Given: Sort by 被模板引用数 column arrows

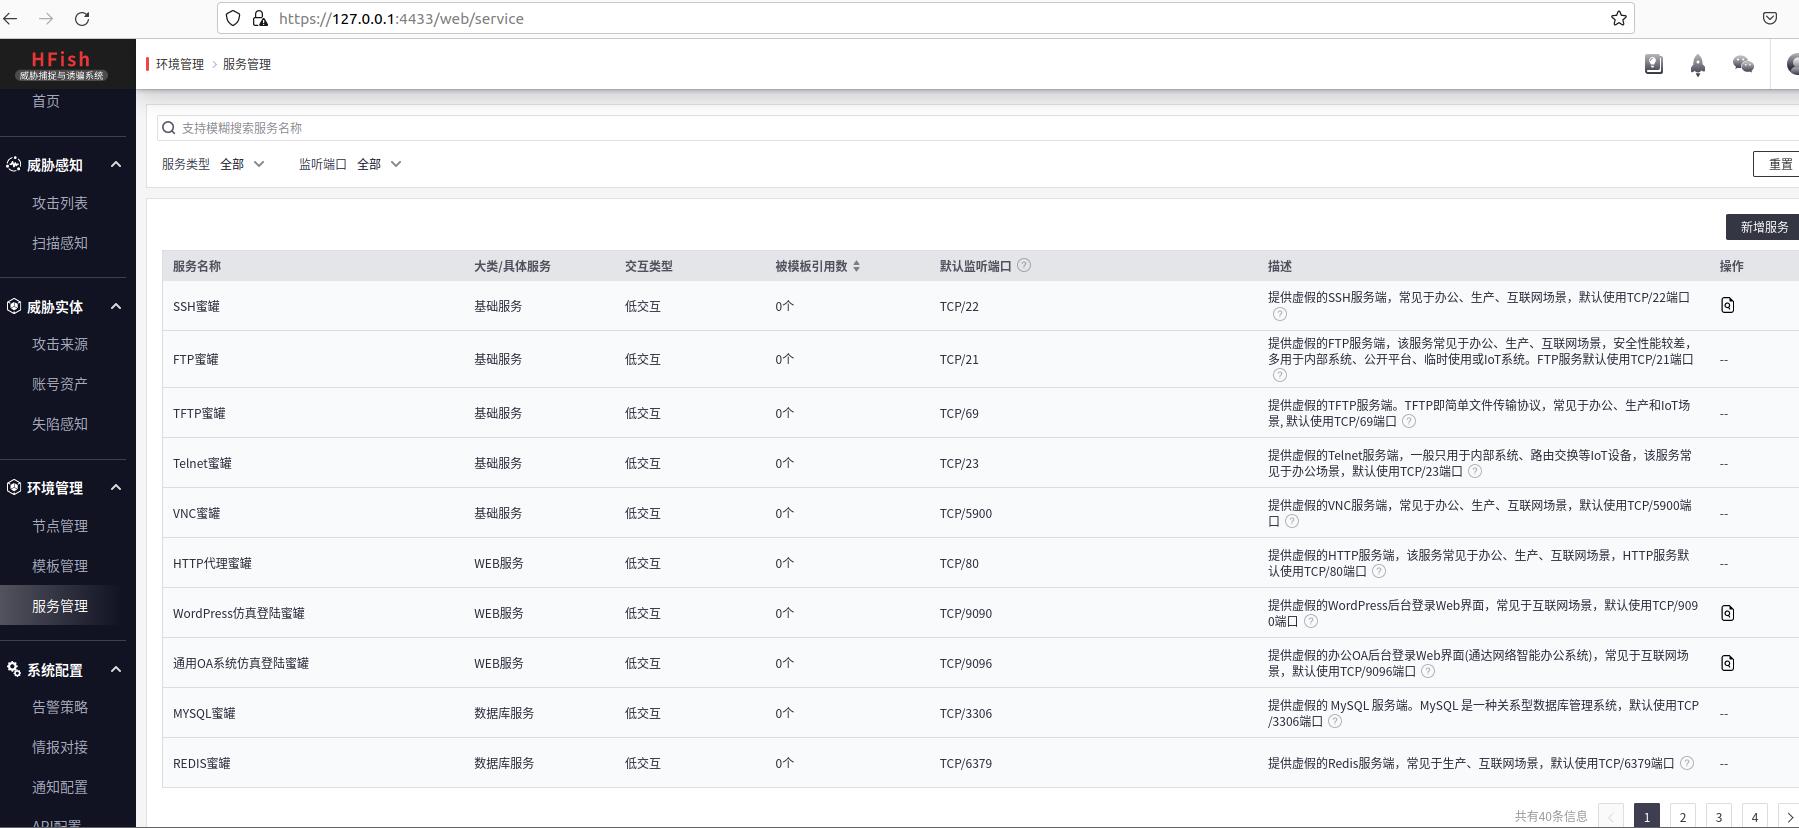Looking at the screenshot, I should (x=857, y=266).
